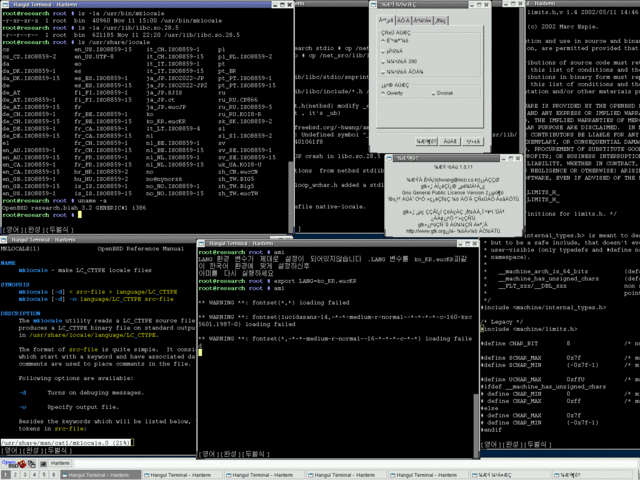Open window menu icon of the ami terminal
Screen dimensions: 640x480
[x=201, y=244]
